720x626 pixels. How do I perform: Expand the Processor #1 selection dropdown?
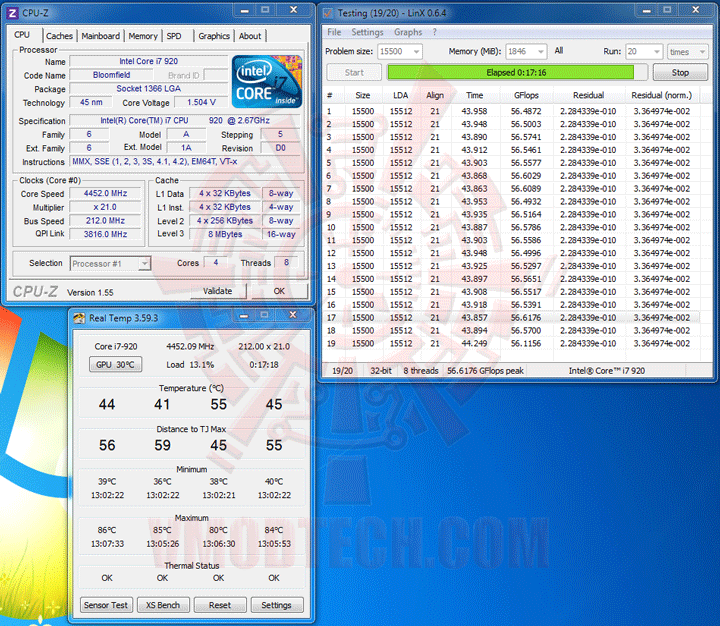(x=145, y=264)
